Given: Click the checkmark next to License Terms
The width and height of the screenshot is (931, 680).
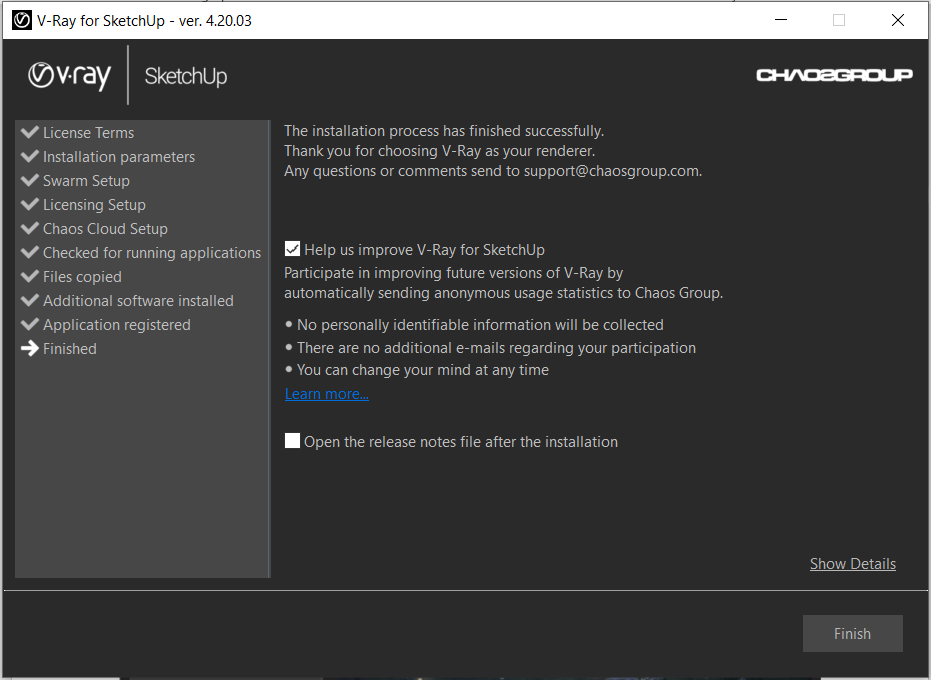Looking at the screenshot, I should [30, 132].
